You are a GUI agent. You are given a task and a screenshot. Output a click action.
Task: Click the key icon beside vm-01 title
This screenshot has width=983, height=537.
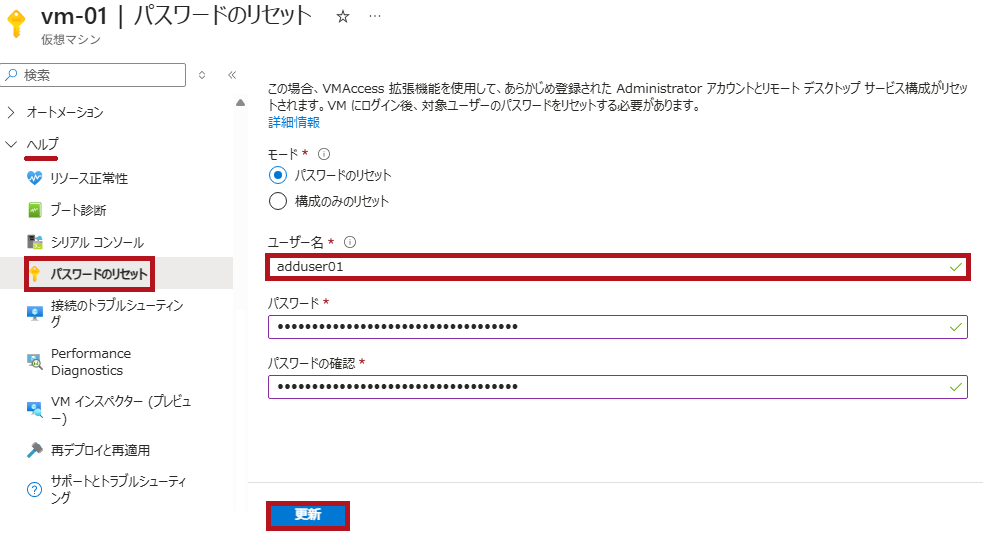16,23
